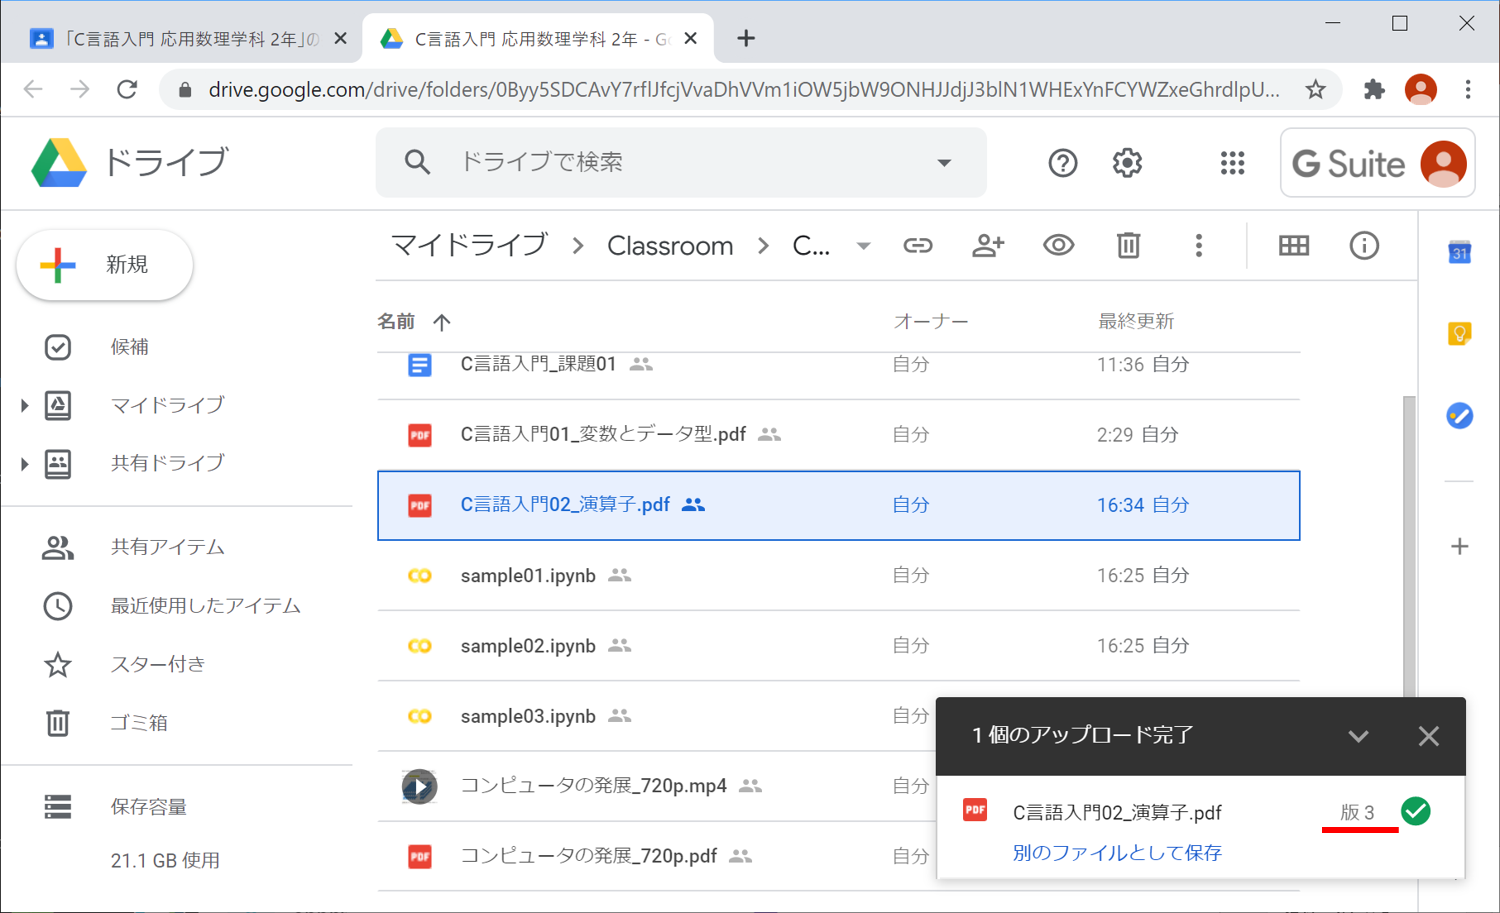Image resolution: width=1500 pixels, height=913 pixels.
Task: Click the video thumbnail icon of the mp4 file
Action: click(420, 787)
